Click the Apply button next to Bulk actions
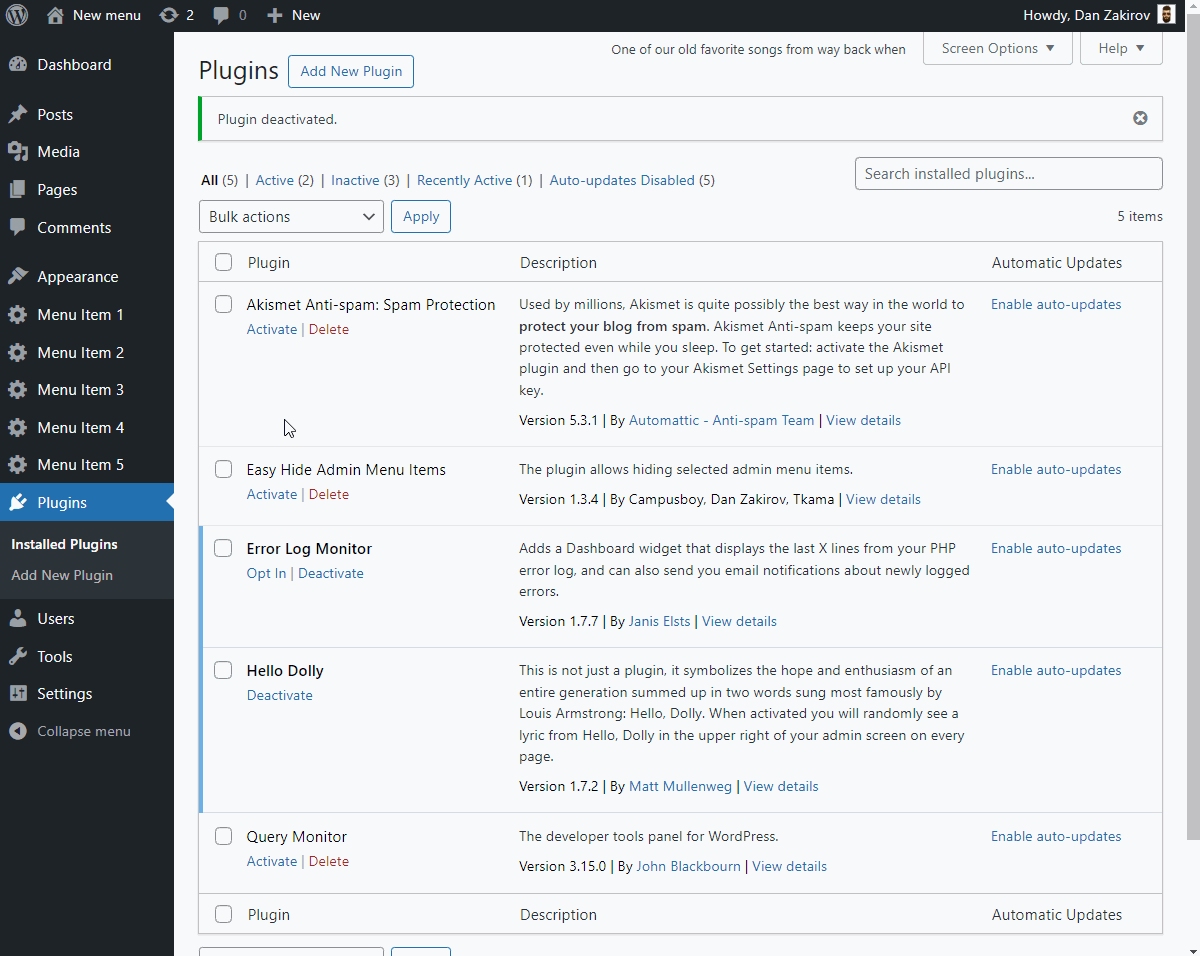1200x956 pixels. click(421, 216)
